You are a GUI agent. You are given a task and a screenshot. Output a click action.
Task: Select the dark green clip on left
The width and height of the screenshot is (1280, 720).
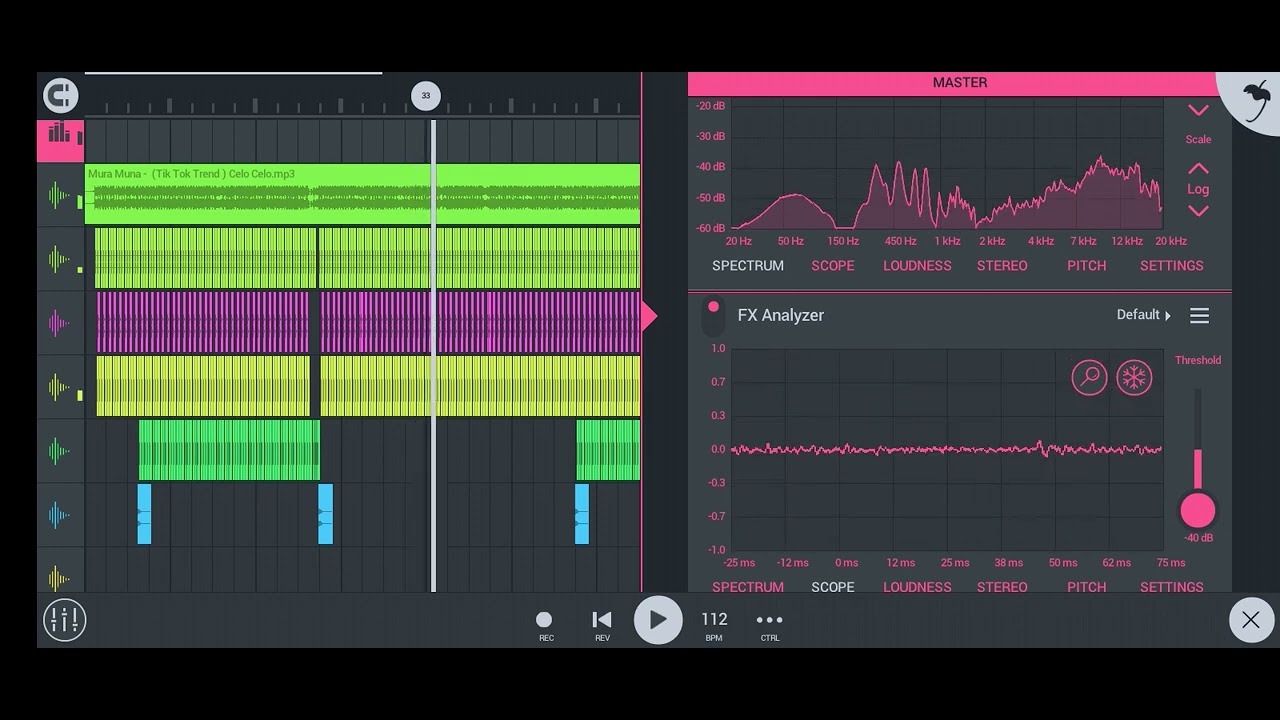[229, 450]
